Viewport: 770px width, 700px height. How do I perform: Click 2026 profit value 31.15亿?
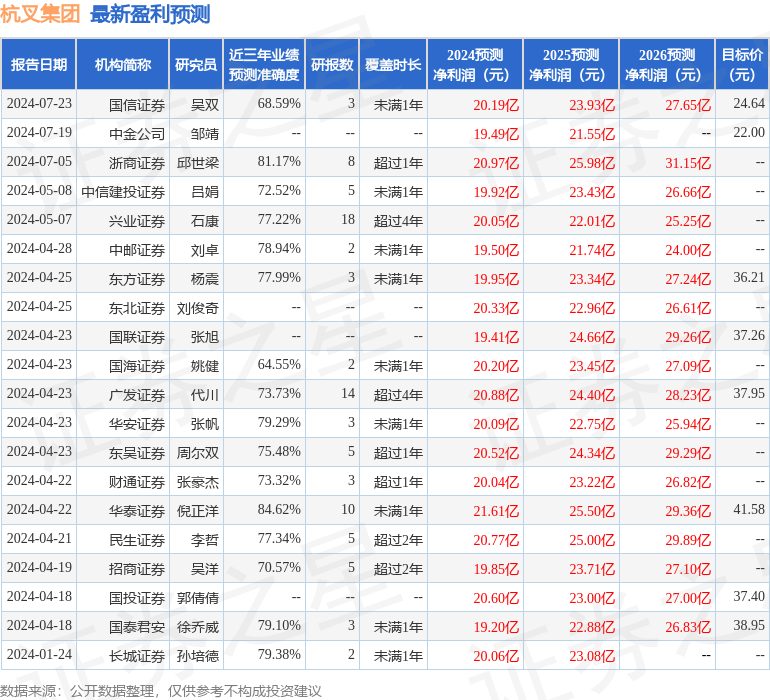688,163
